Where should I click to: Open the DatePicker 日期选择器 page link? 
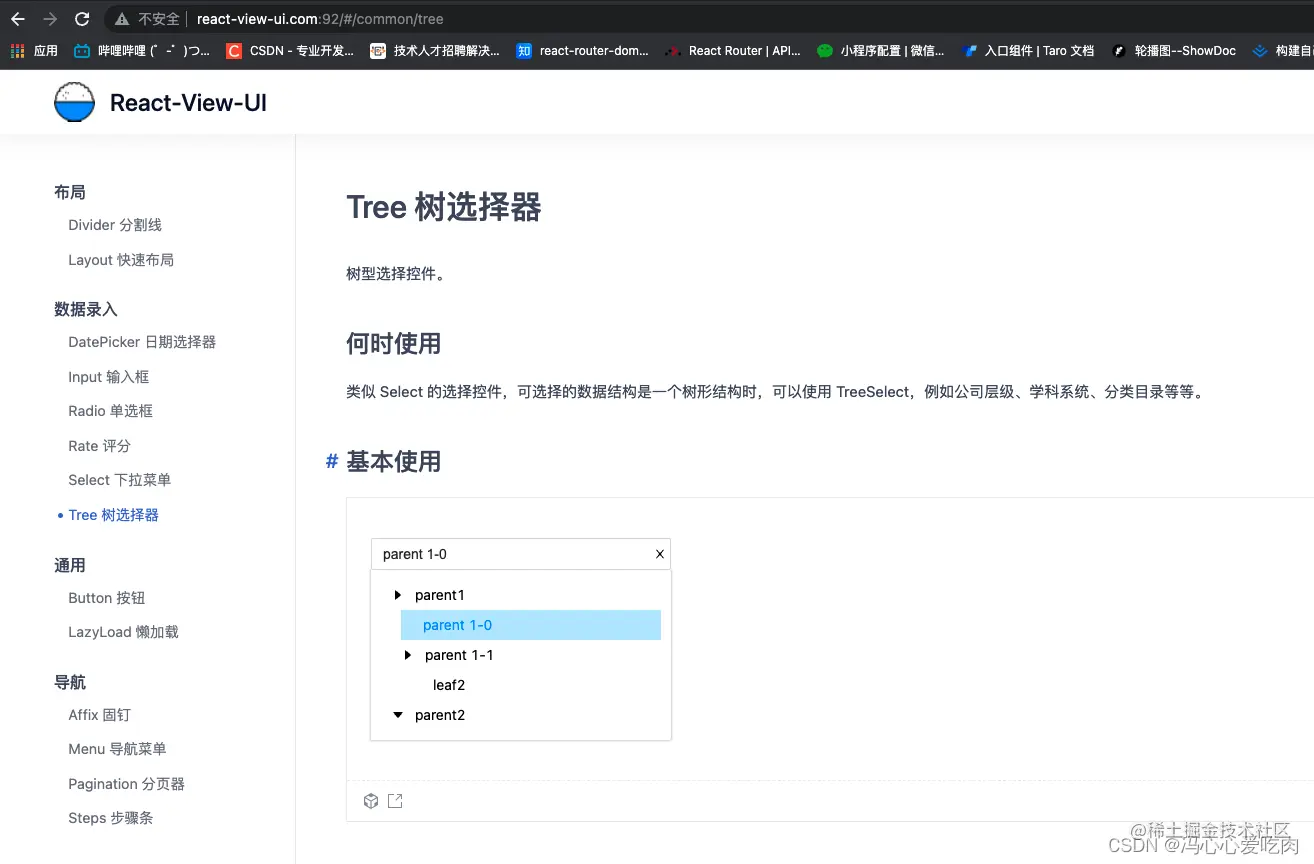coord(141,341)
